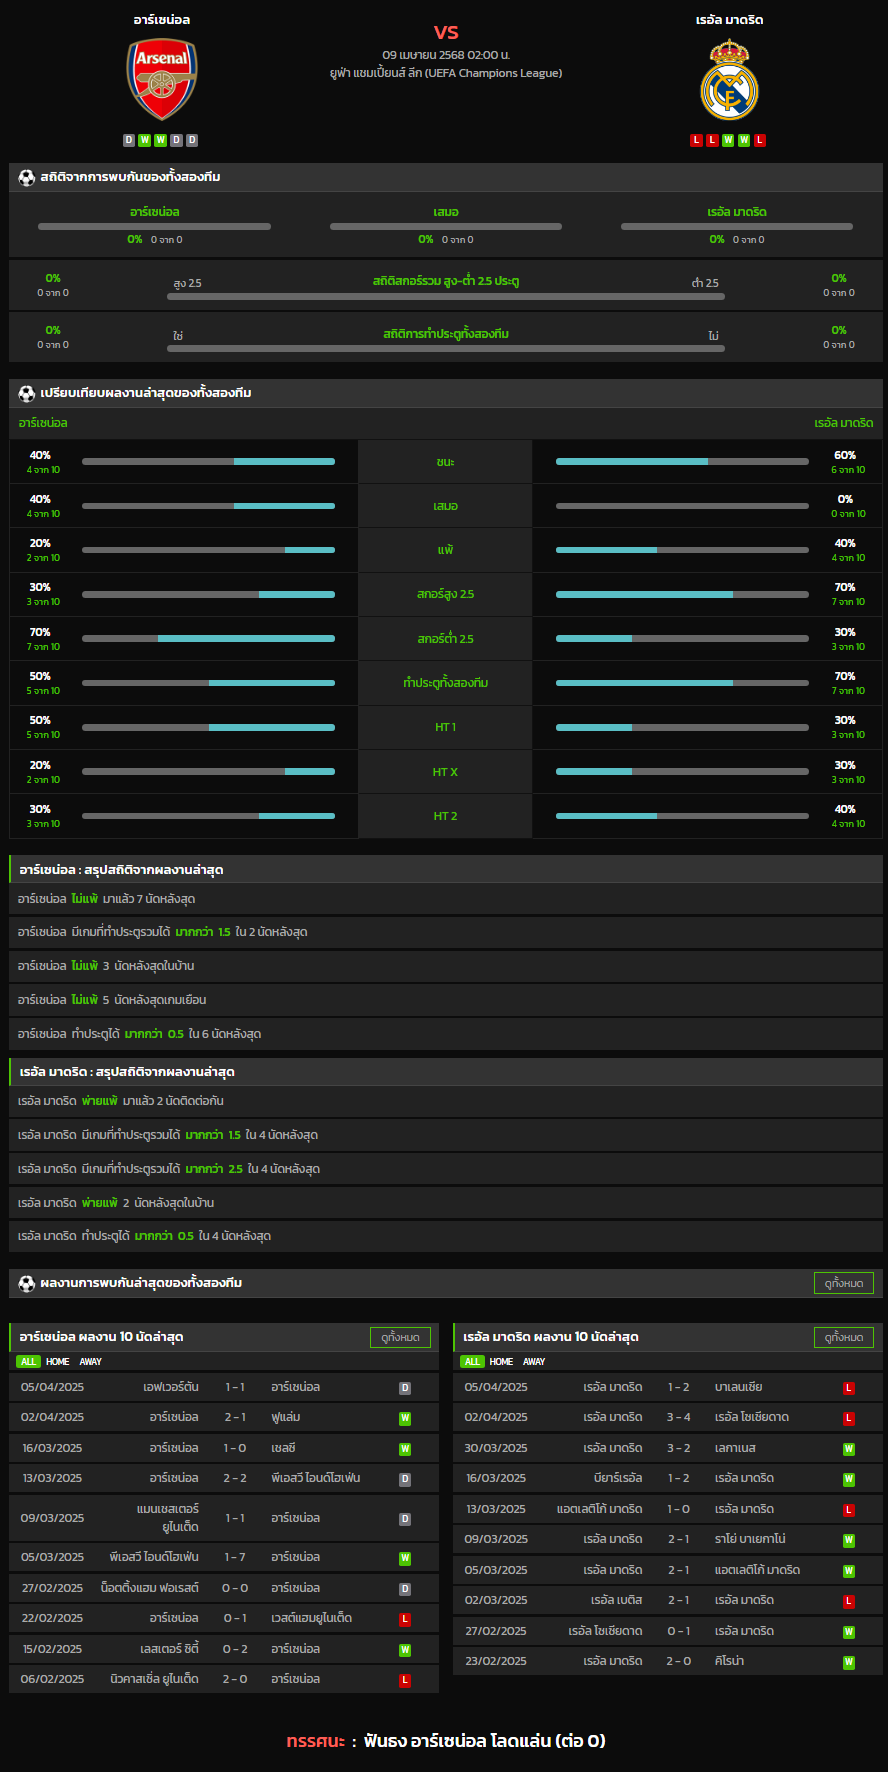Click the L badge on Atletico Madrid 1-0 Real Madrid row

tap(849, 1510)
